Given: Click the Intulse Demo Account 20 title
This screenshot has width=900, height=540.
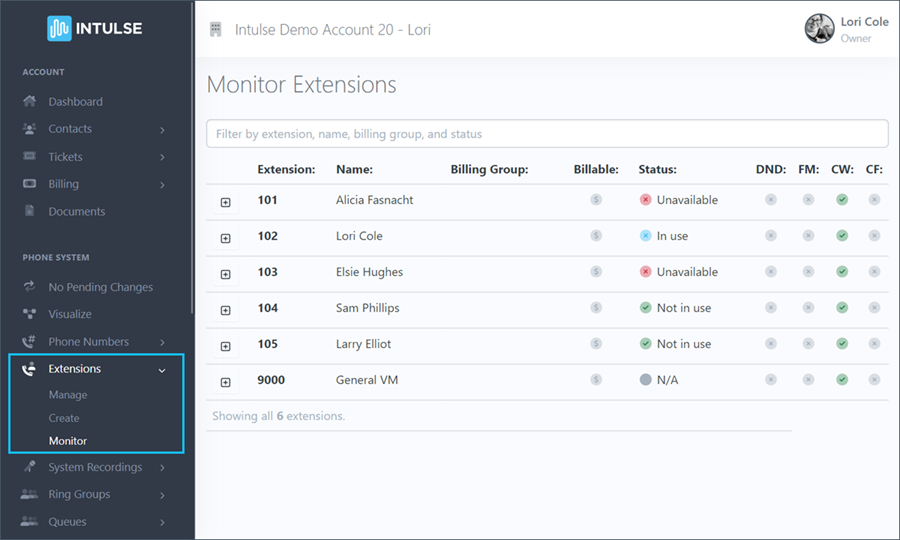Looking at the screenshot, I should (332, 29).
